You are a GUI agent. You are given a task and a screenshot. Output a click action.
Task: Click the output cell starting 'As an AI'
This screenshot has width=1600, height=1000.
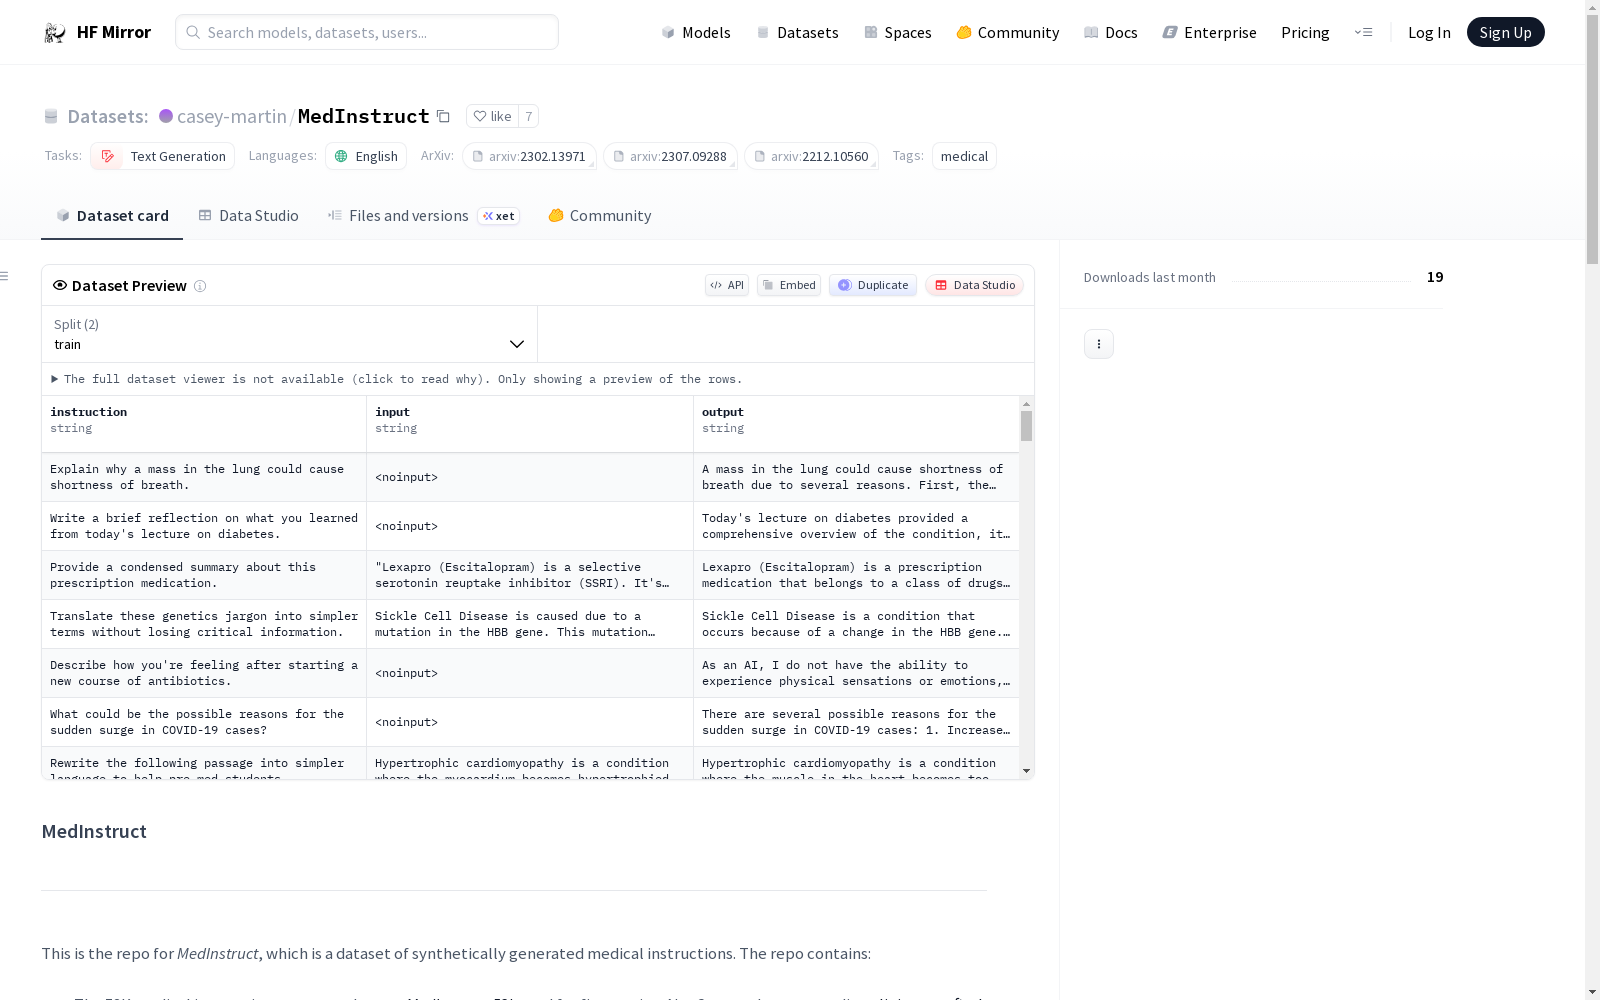pyautogui.click(x=856, y=673)
